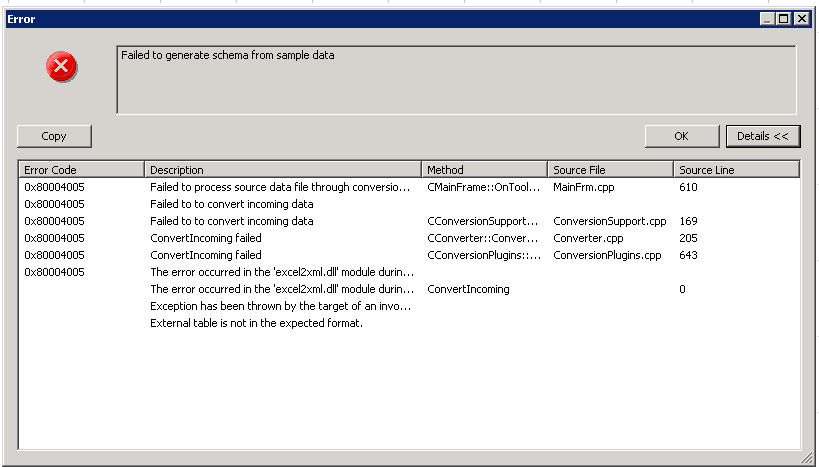The height and width of the screenshot is (467, 819).
Task: Copy the error details with Copy button
Action: [54, 136]
